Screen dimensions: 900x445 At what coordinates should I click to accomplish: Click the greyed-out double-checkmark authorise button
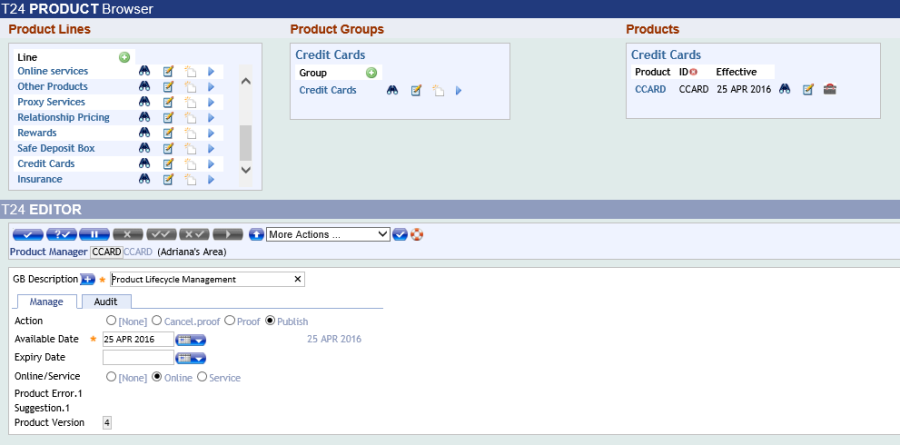click(161, 234)
